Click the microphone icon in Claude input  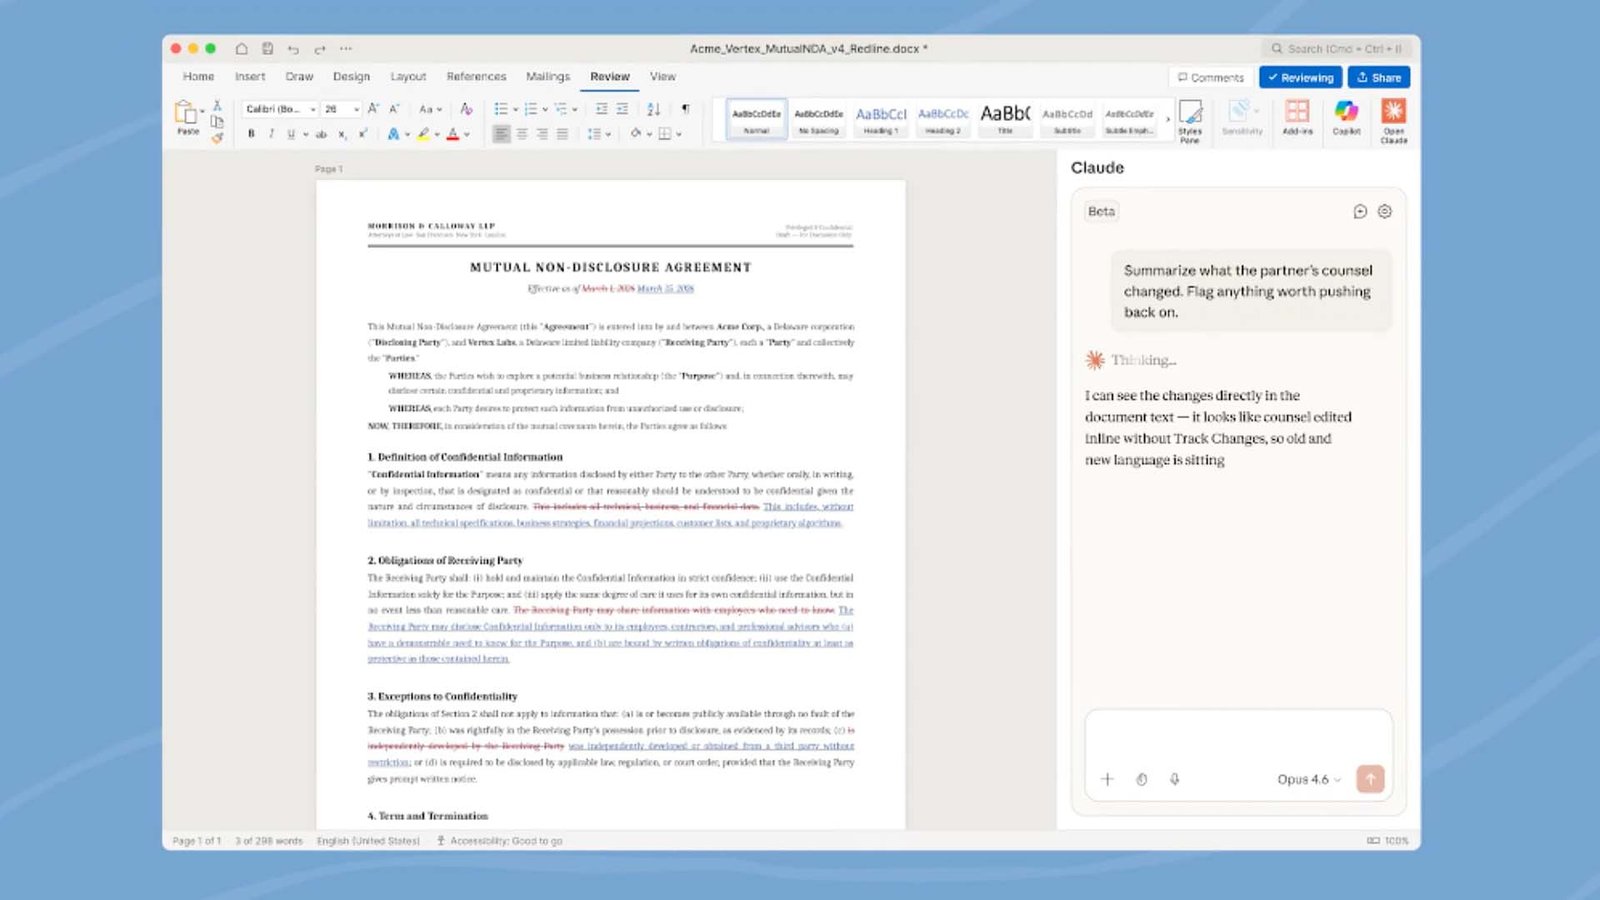click(1175, 779)
